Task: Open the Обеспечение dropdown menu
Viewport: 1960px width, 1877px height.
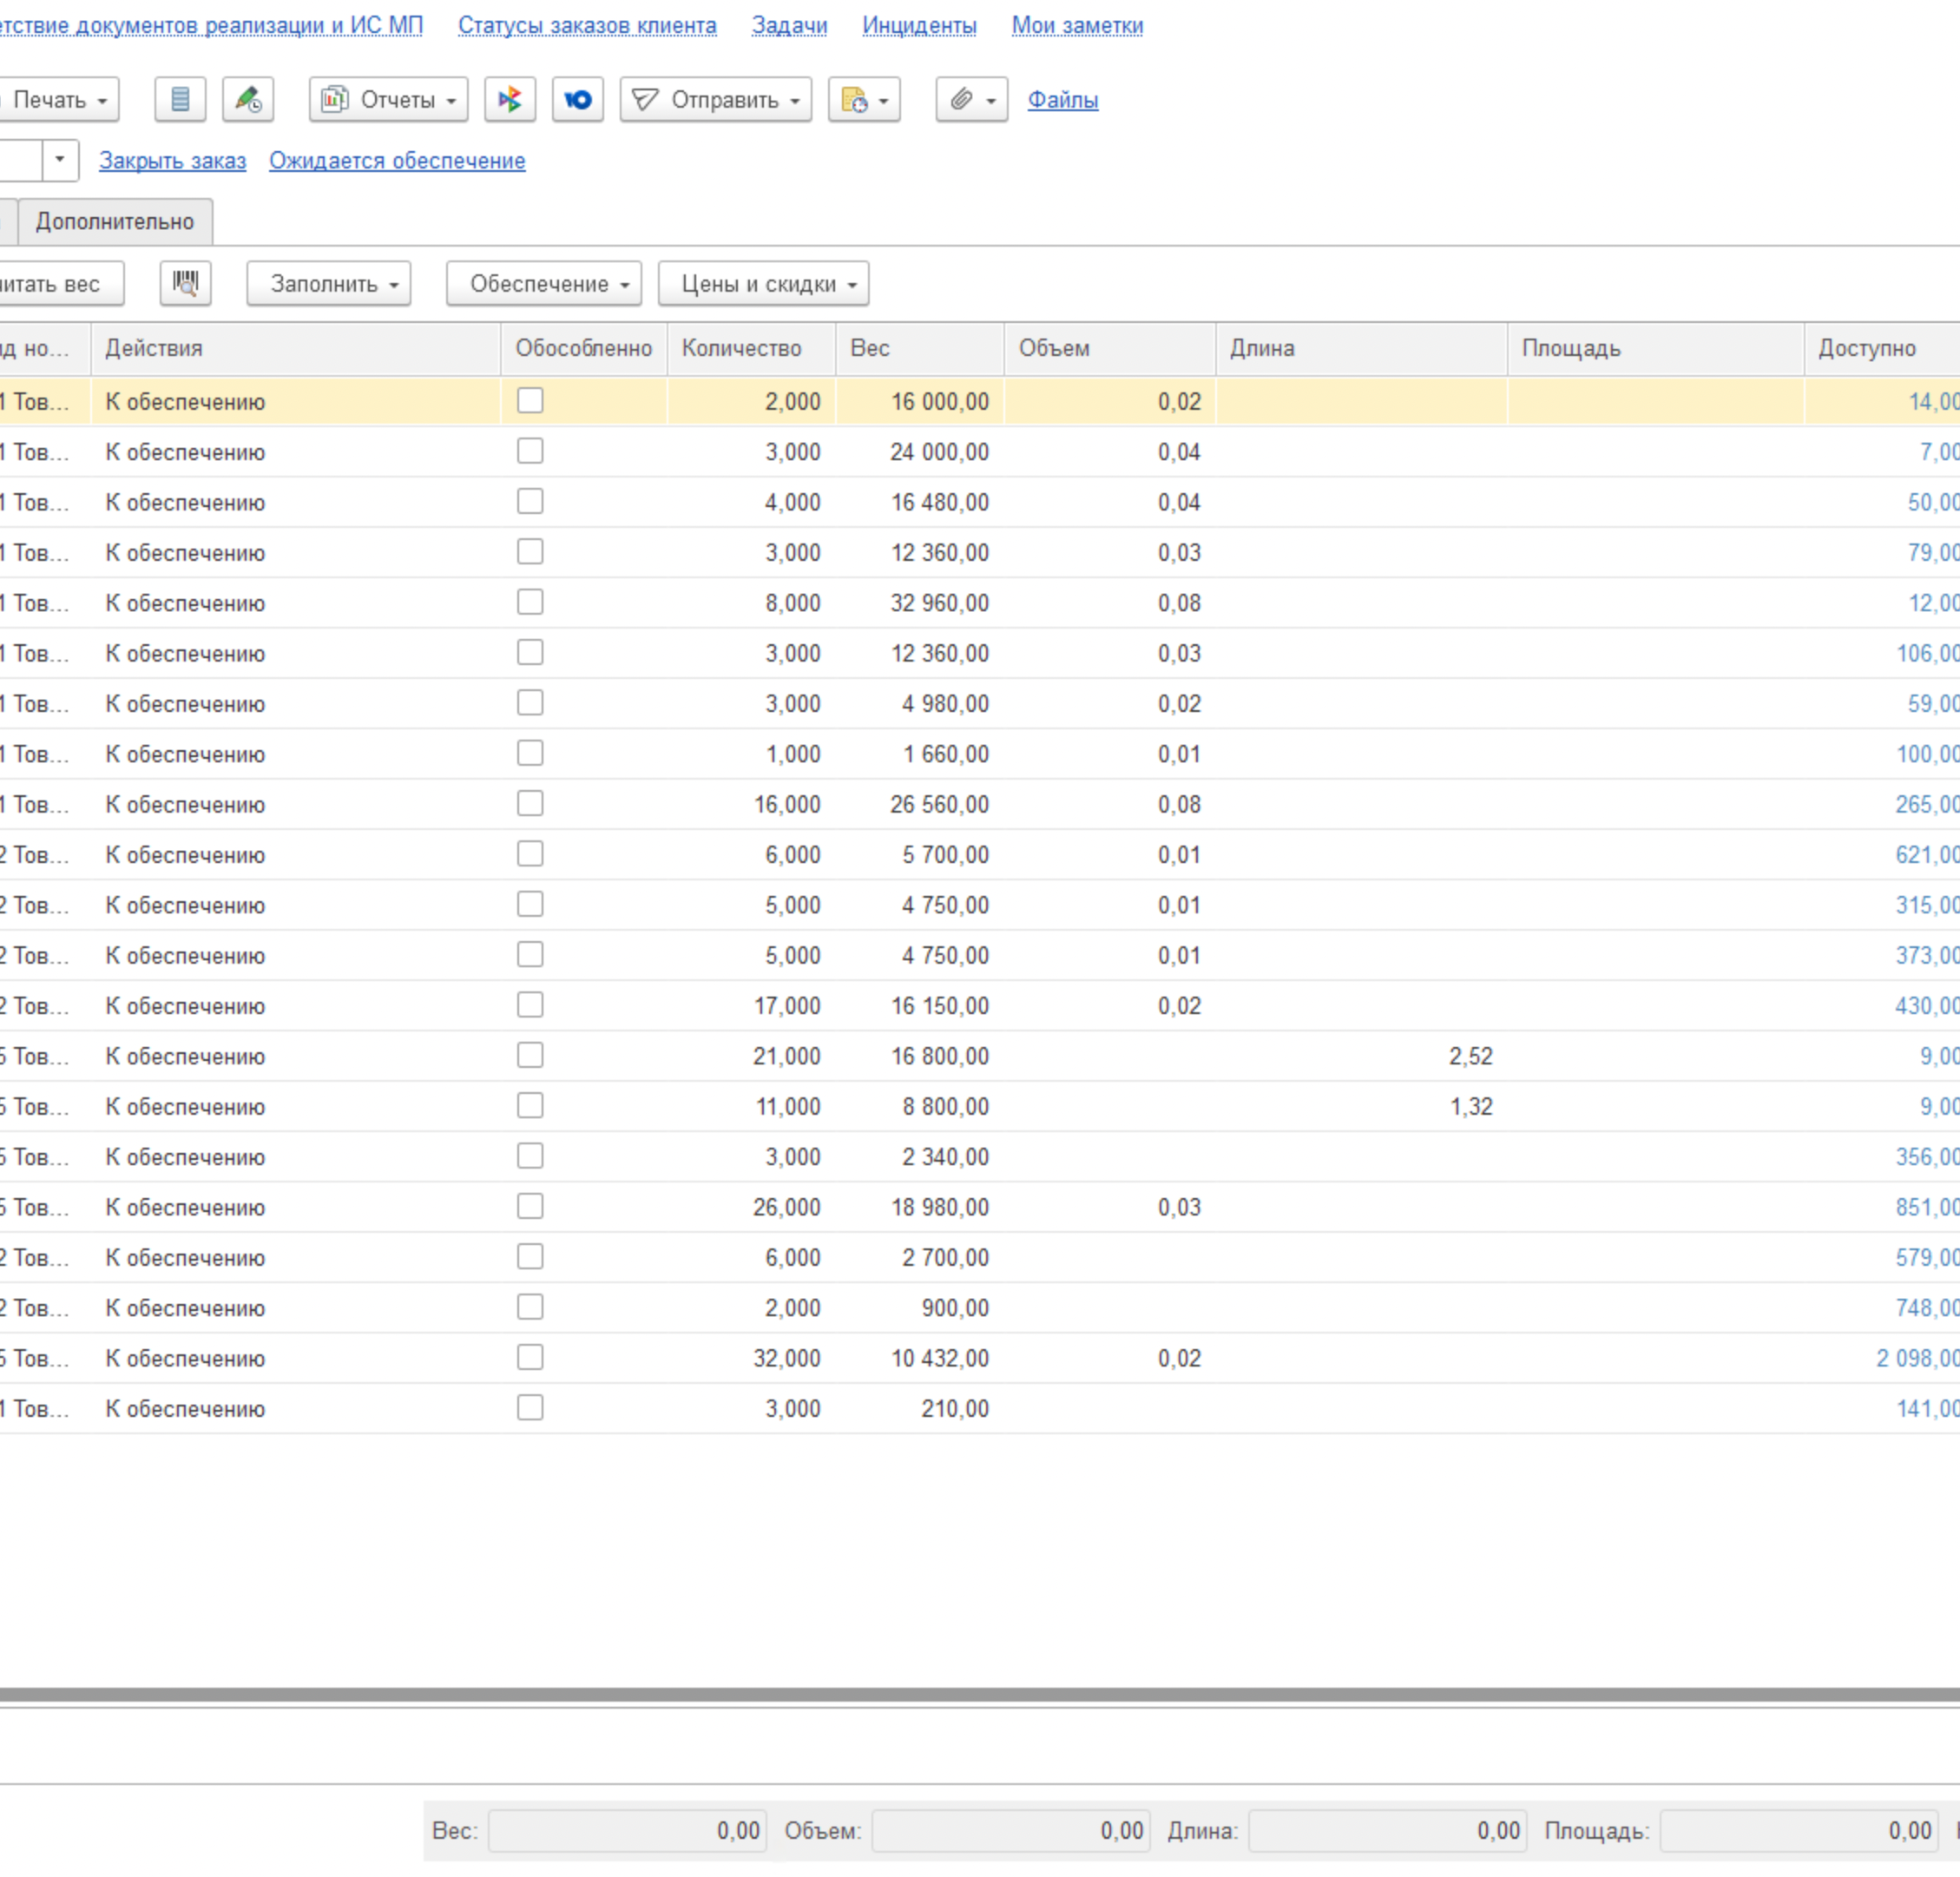Action: tap(544, 284)
